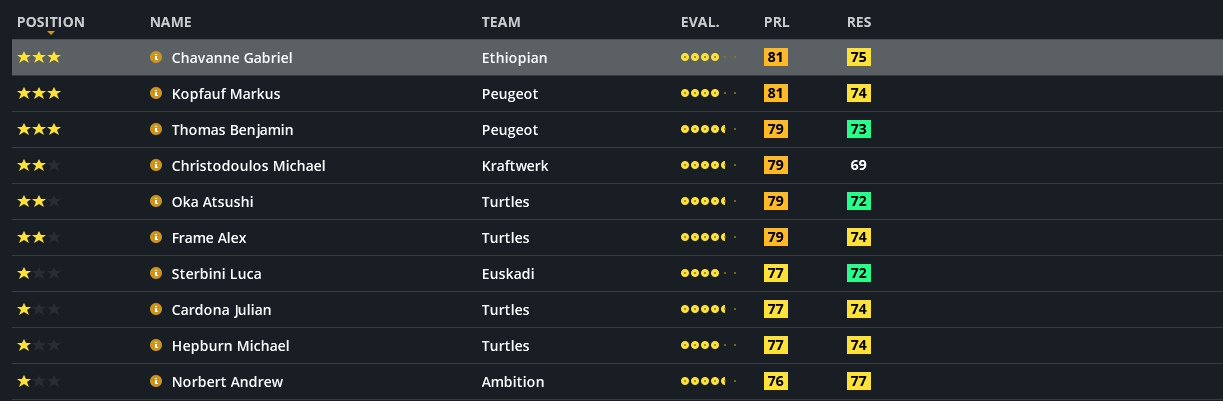Screen dimensions: 1223x401
Task: Open the info icon for Frame Alex
Action: [156, 238]
